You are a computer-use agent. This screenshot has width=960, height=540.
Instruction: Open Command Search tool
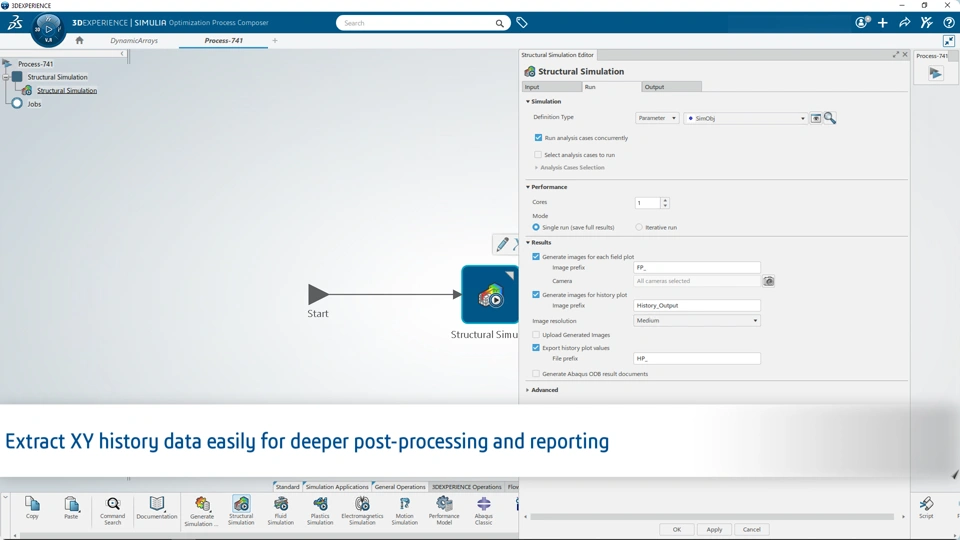[113, 511]
